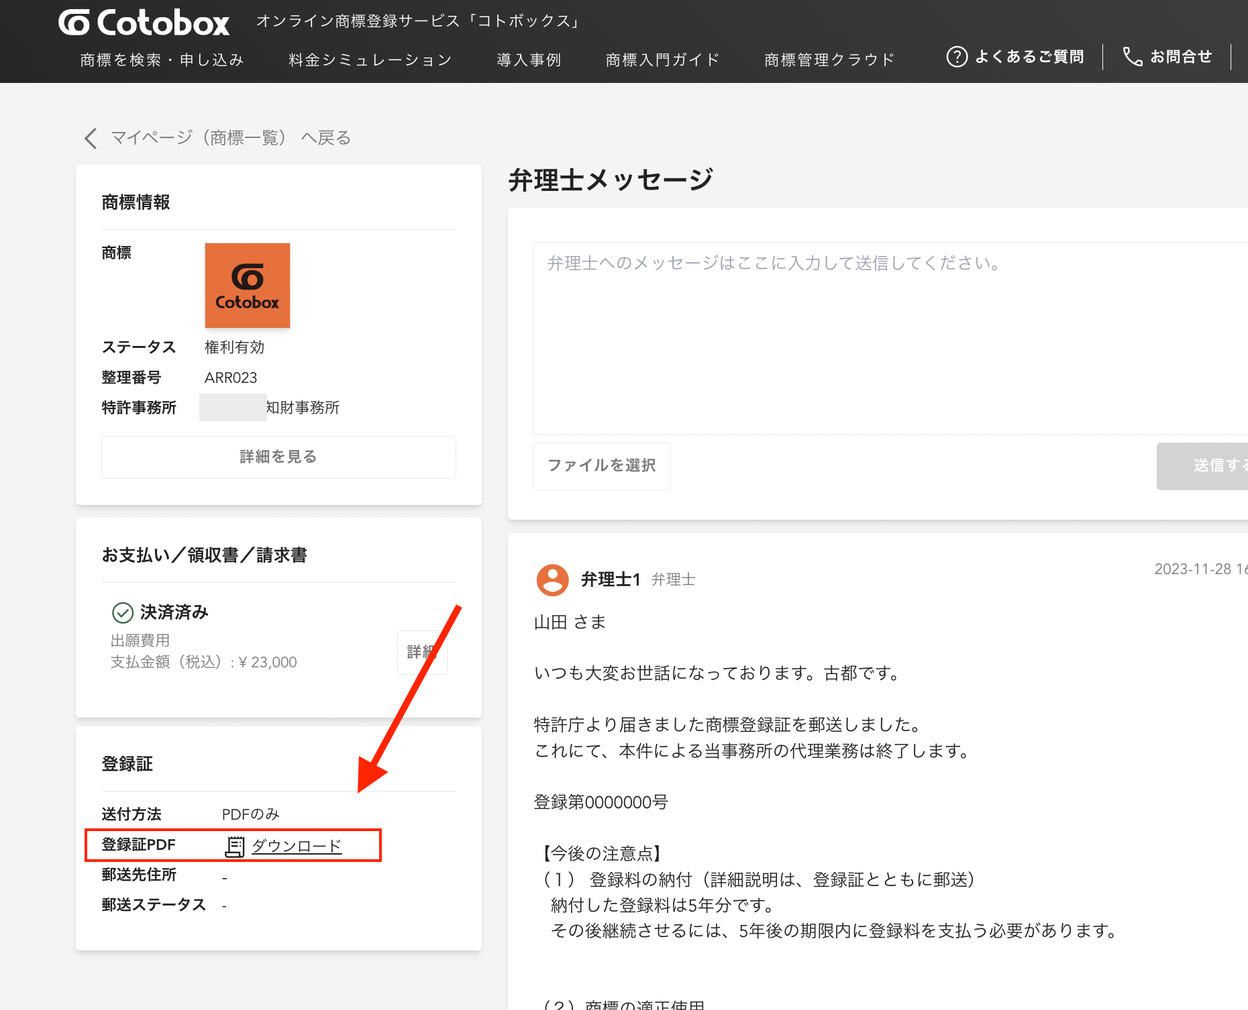The height and width of the screenshot is (1010, 1248).
Task: Click the 詳細 button in payment section
Action: pyautogui.click(x=421, y=652)
